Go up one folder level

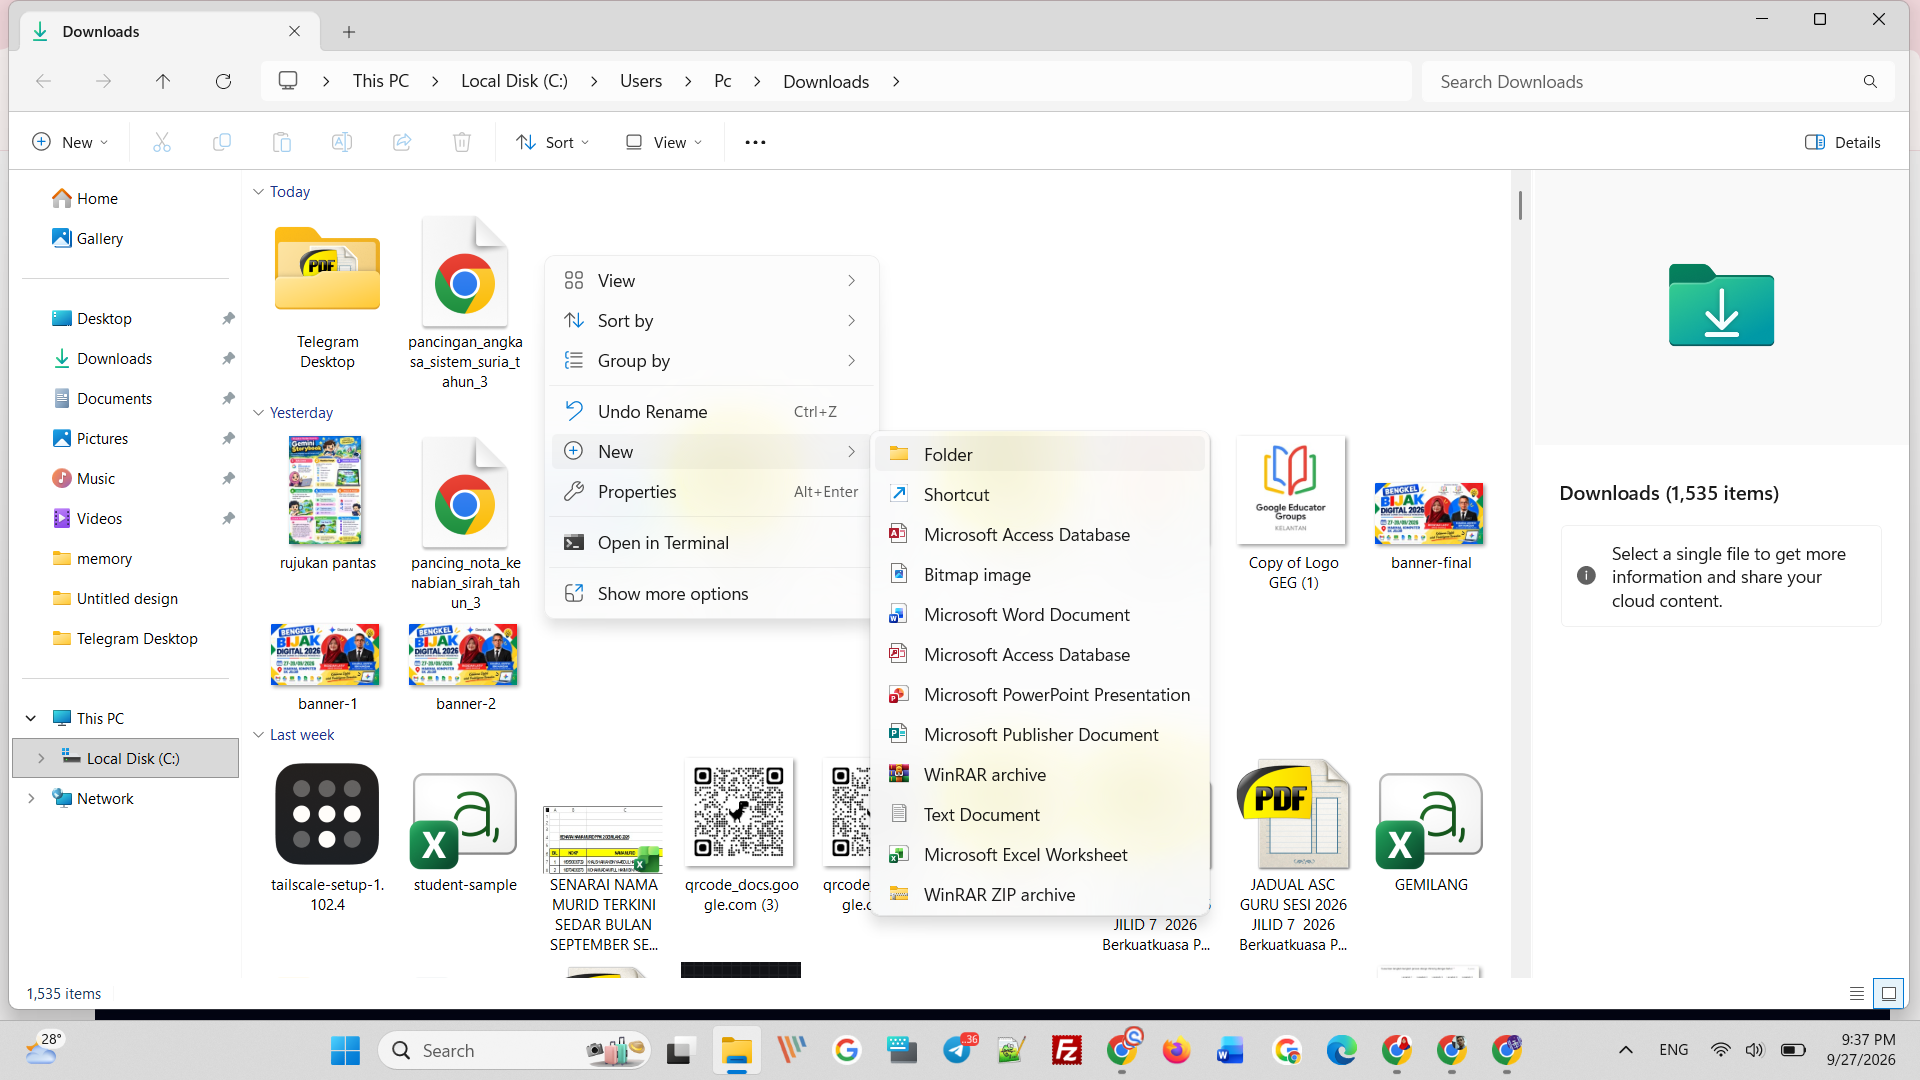pyautogui.click(x=163, y=81)
